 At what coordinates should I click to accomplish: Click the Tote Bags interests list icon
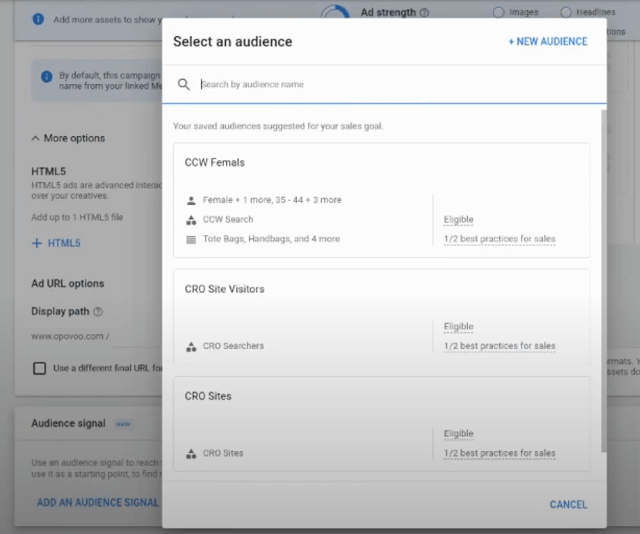tap(191, 240)
